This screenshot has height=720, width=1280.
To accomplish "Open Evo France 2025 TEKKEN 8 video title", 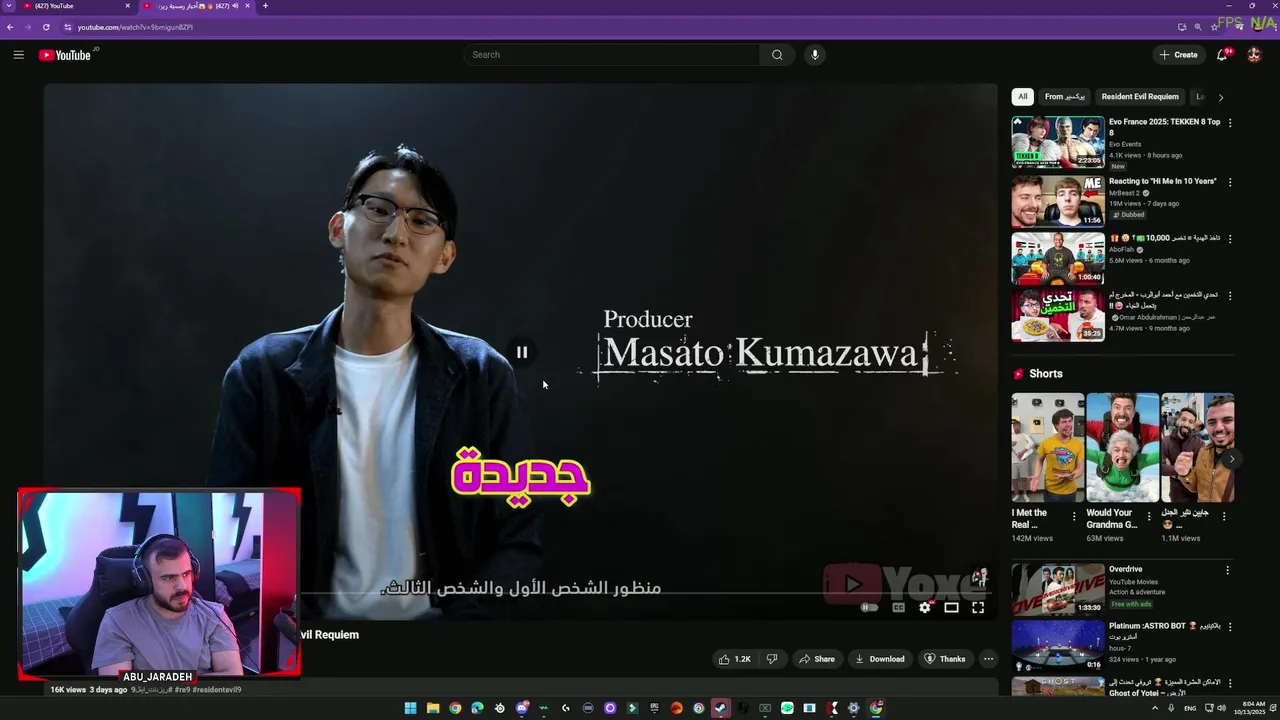I will pos(1164,126).
